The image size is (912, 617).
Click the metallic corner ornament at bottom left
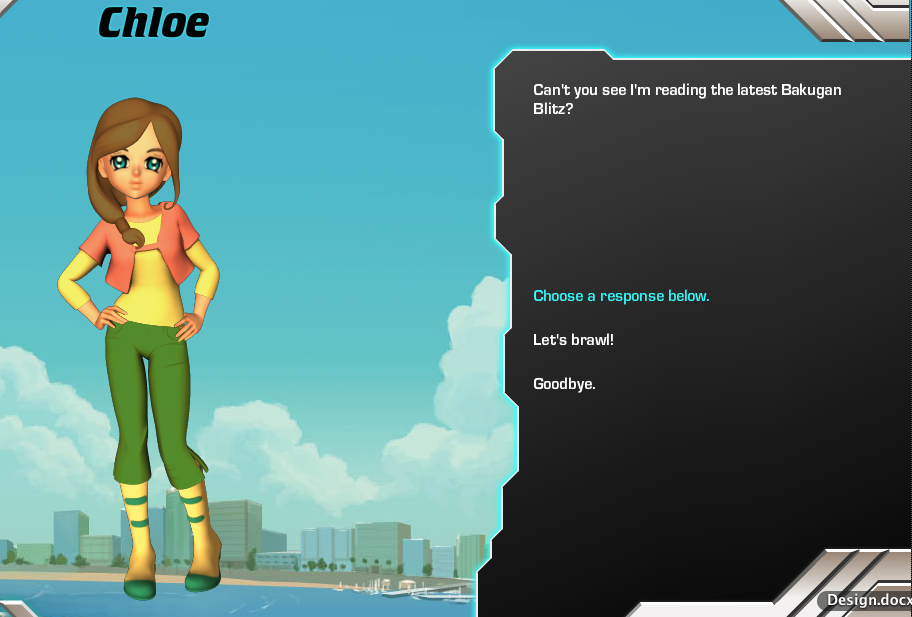[20, 607]
